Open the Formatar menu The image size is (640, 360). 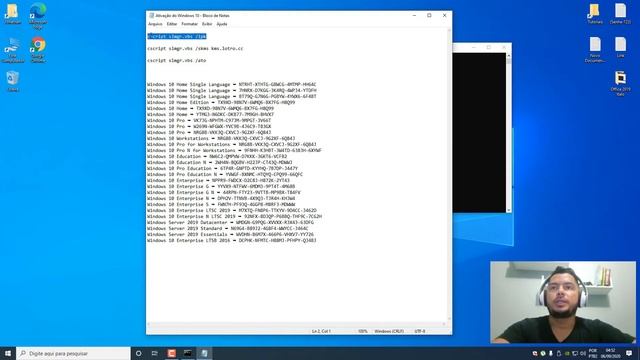(x=189, y=24)
